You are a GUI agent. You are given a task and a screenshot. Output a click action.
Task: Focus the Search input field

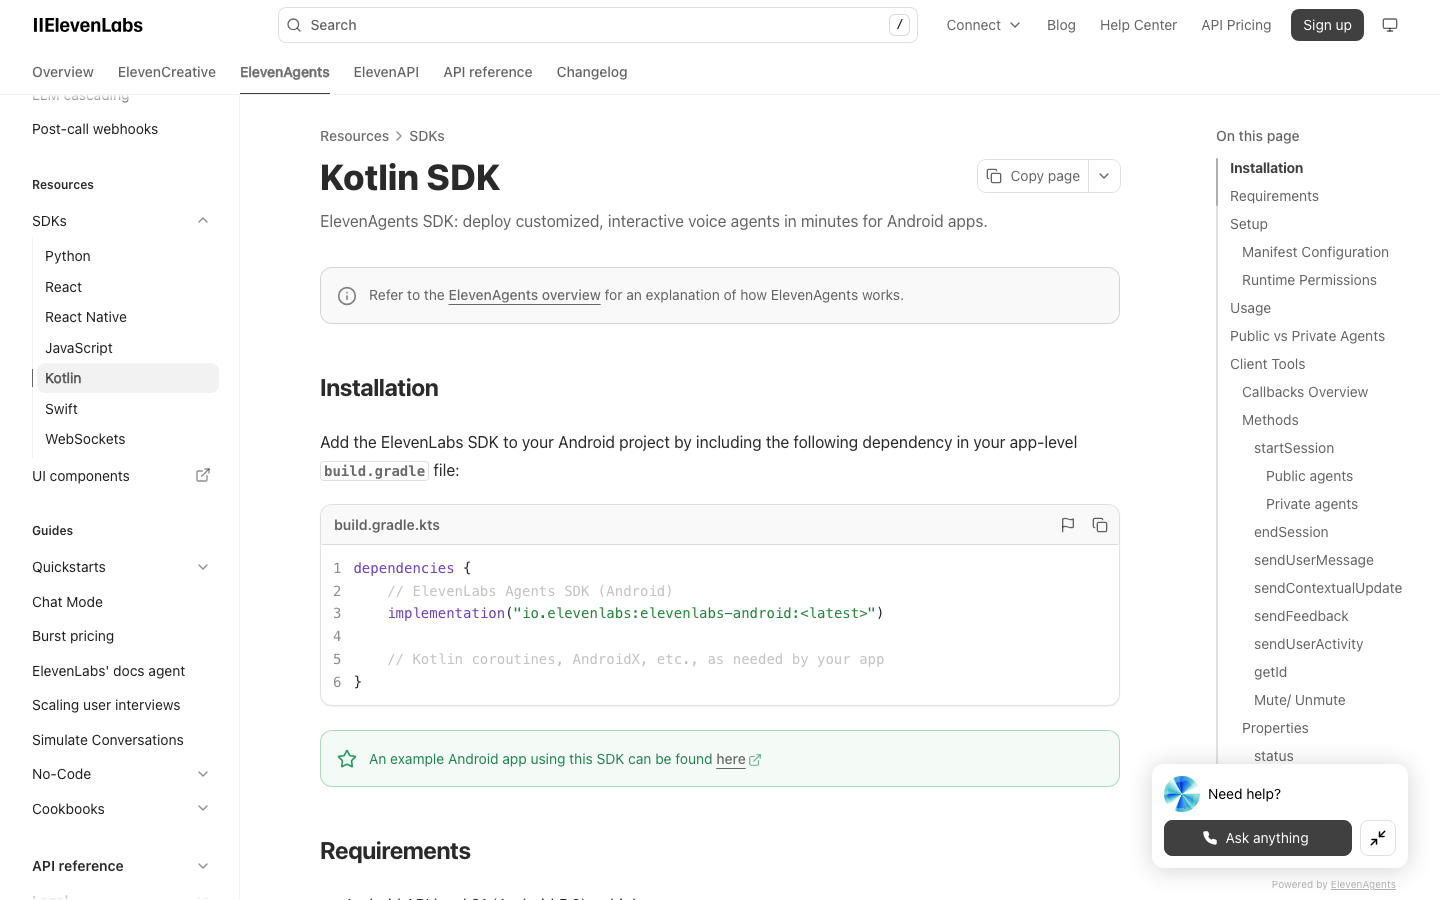(598, 25)
